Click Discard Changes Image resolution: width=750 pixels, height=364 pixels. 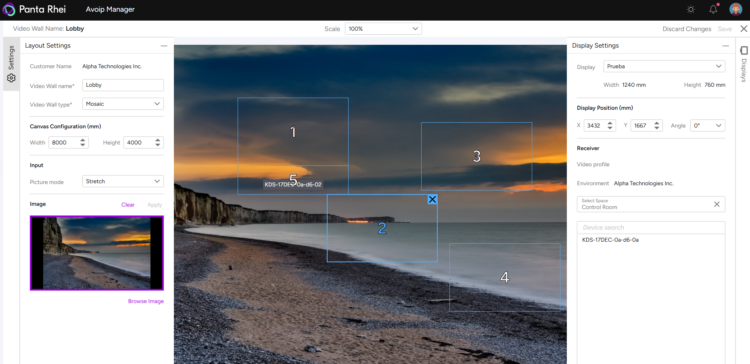pos(686,29)
